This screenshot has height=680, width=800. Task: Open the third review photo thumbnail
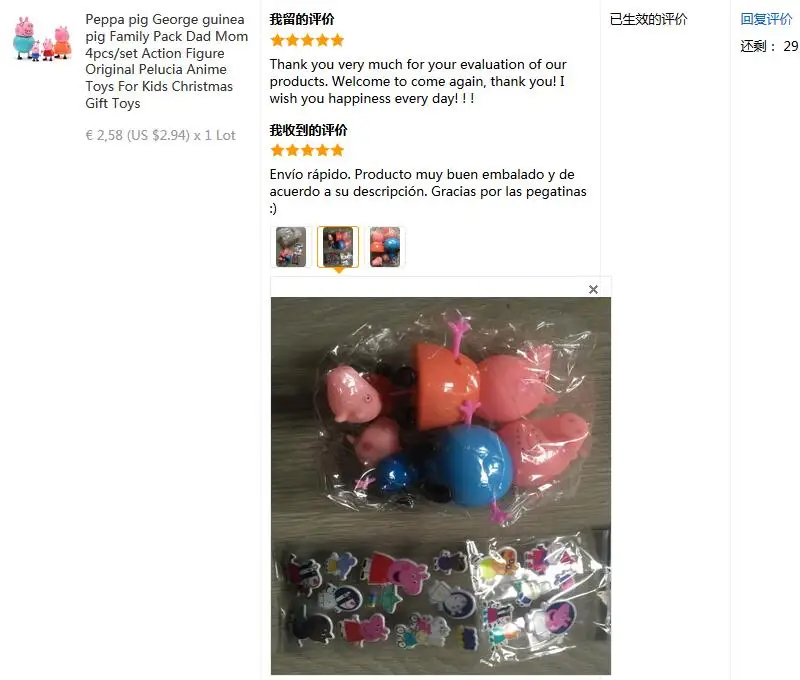(x=385, y=247)
